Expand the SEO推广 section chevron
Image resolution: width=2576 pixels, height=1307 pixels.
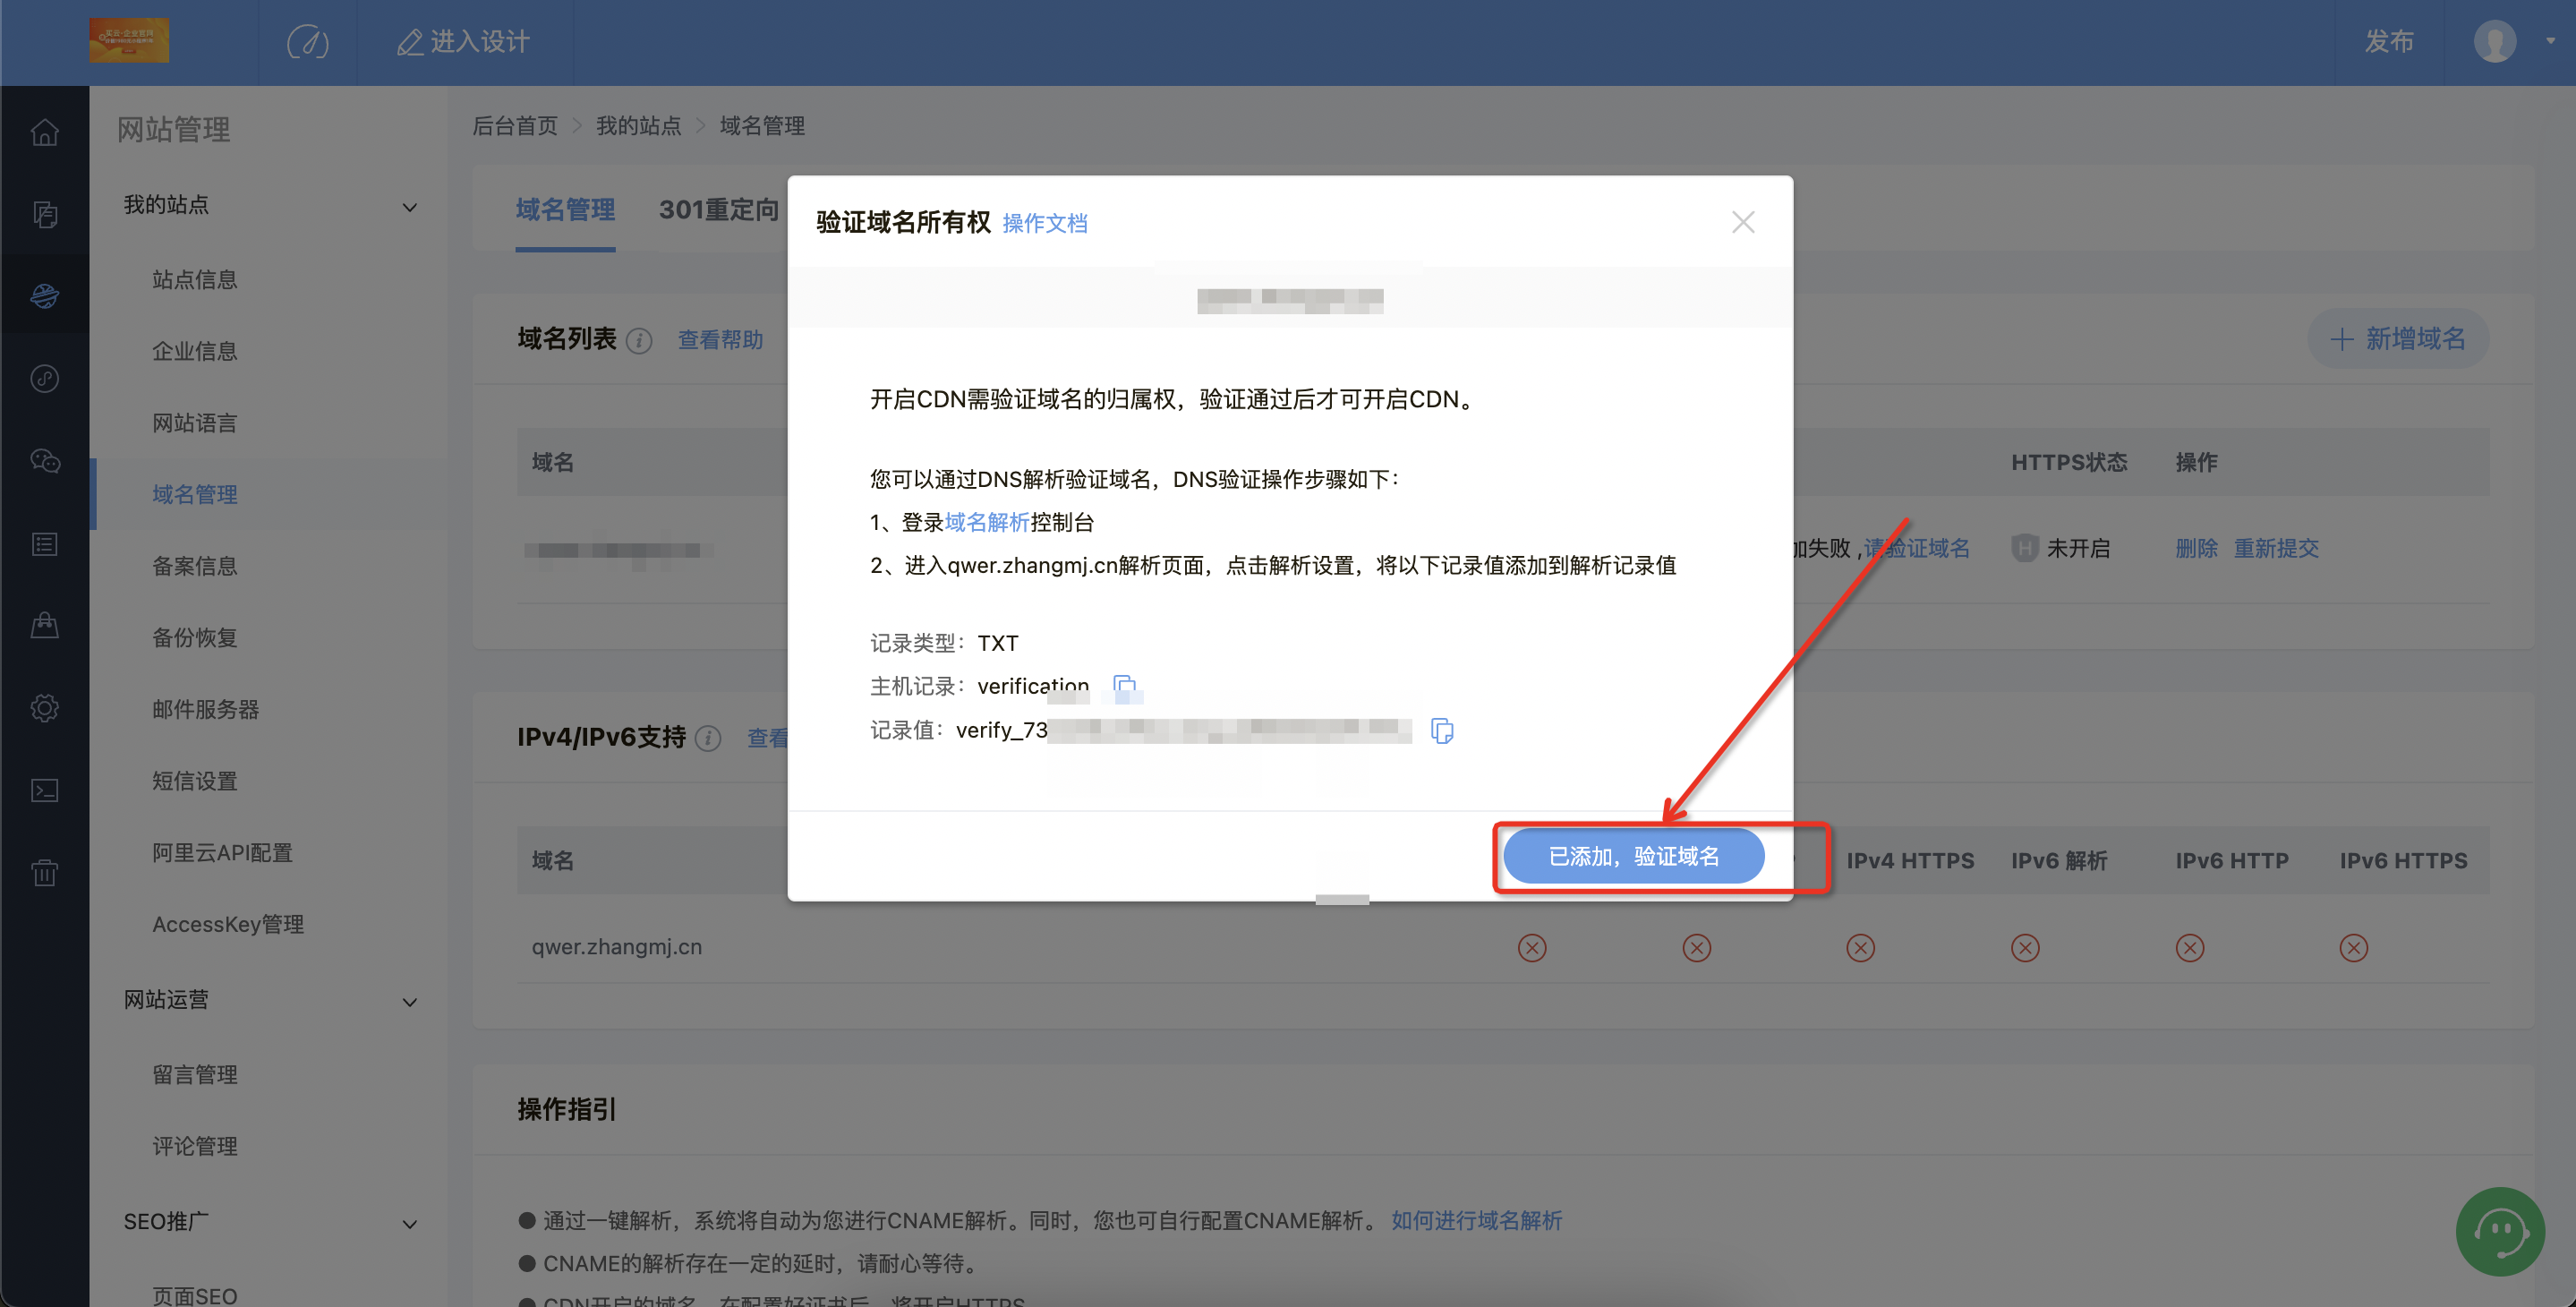point(409,1224)
